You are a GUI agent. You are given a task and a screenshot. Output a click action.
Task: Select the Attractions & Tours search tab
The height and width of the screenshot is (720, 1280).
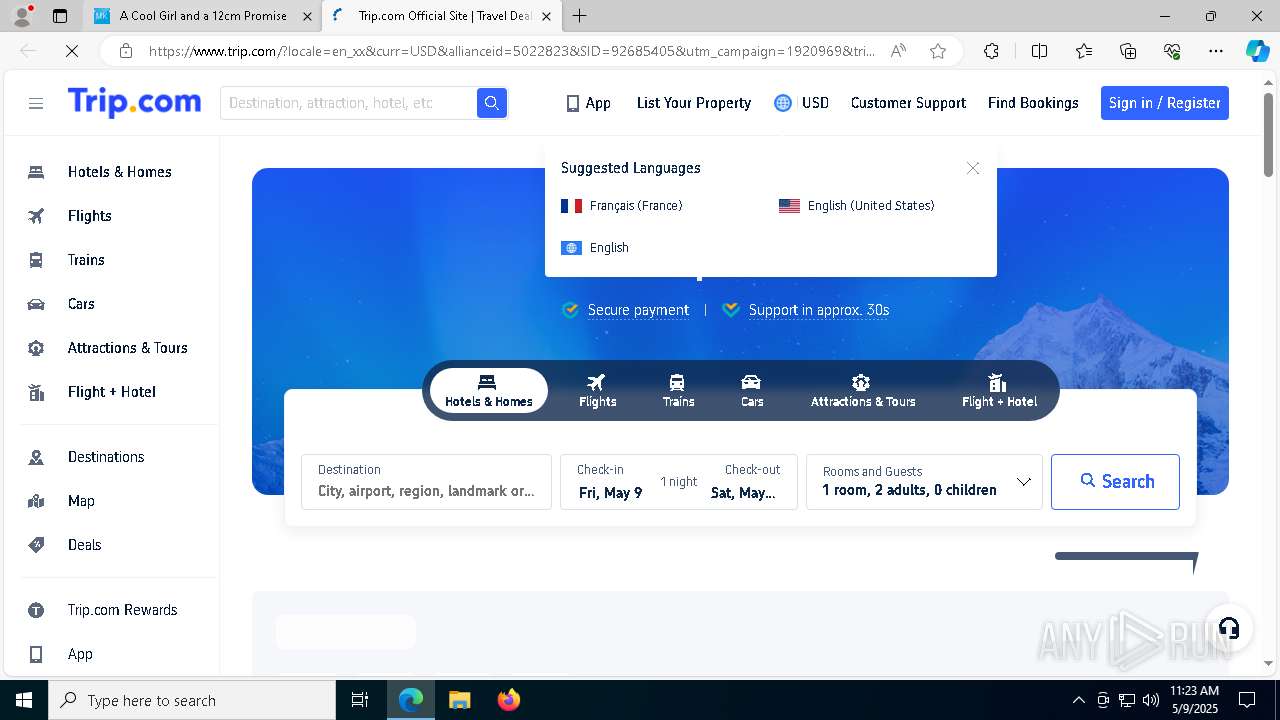(x=863, y=391)
